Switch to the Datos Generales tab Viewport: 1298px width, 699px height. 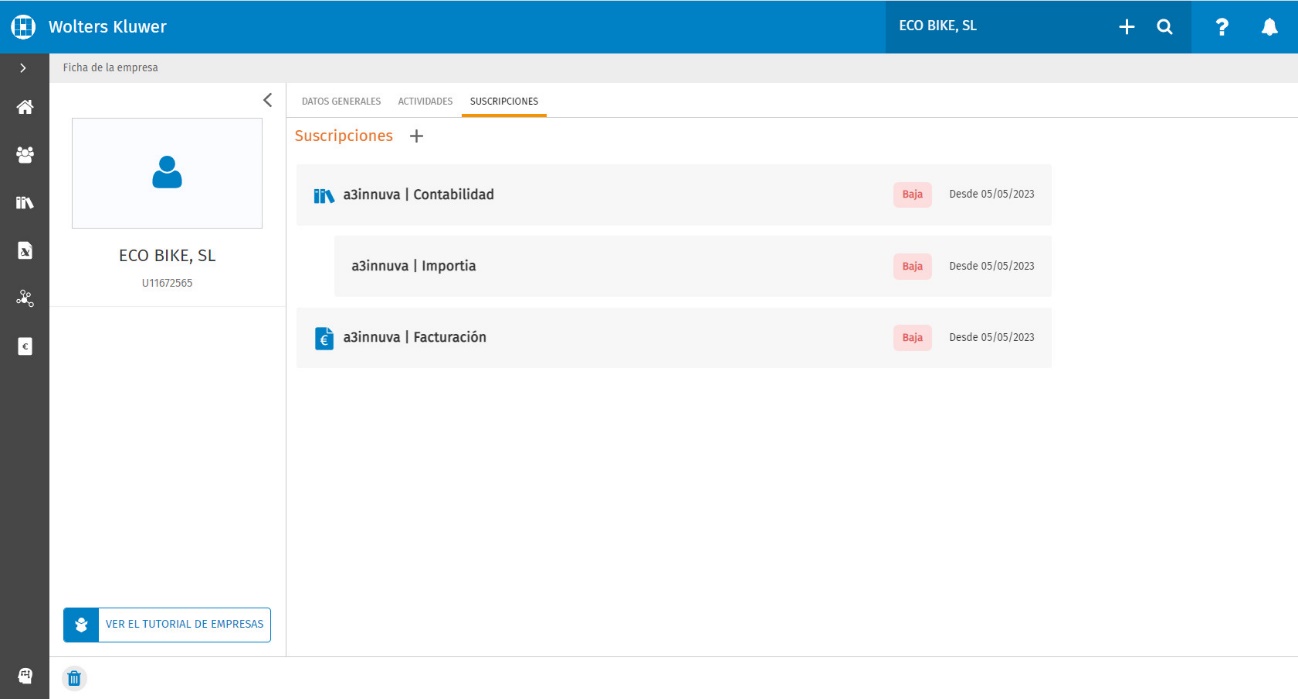click(341, 101)
